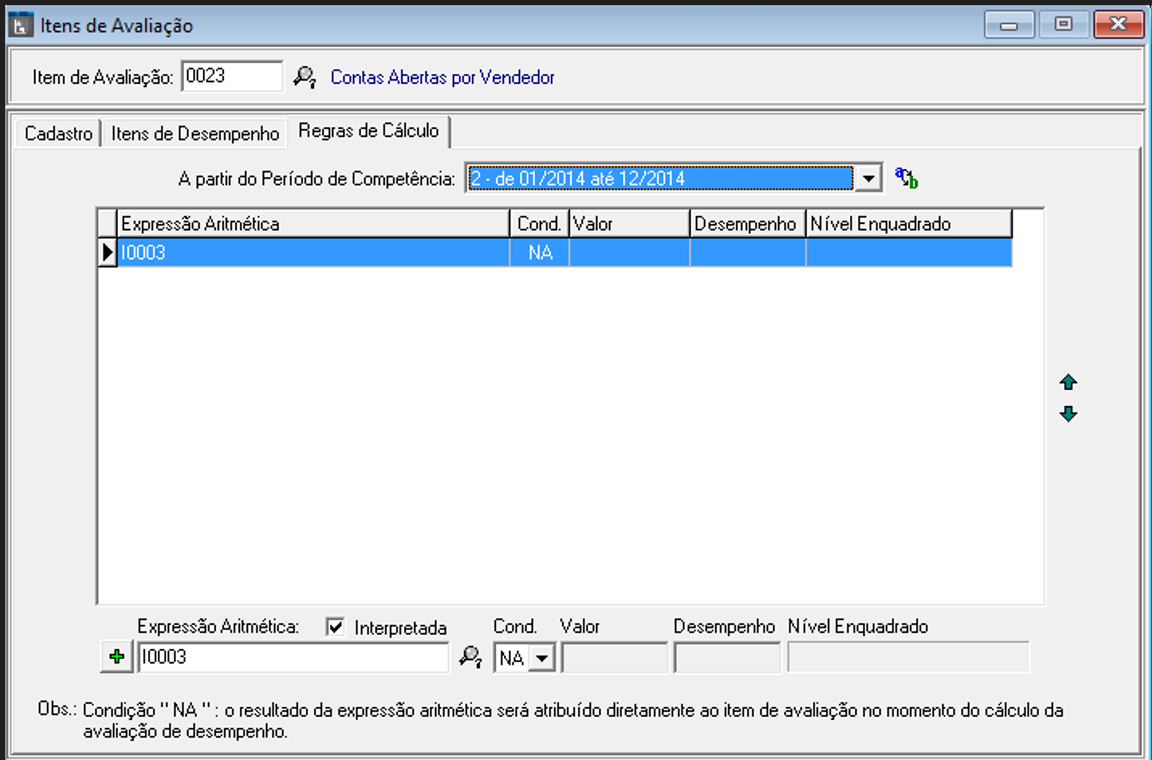Move the rule up with the up arrow

(1068, 382)
